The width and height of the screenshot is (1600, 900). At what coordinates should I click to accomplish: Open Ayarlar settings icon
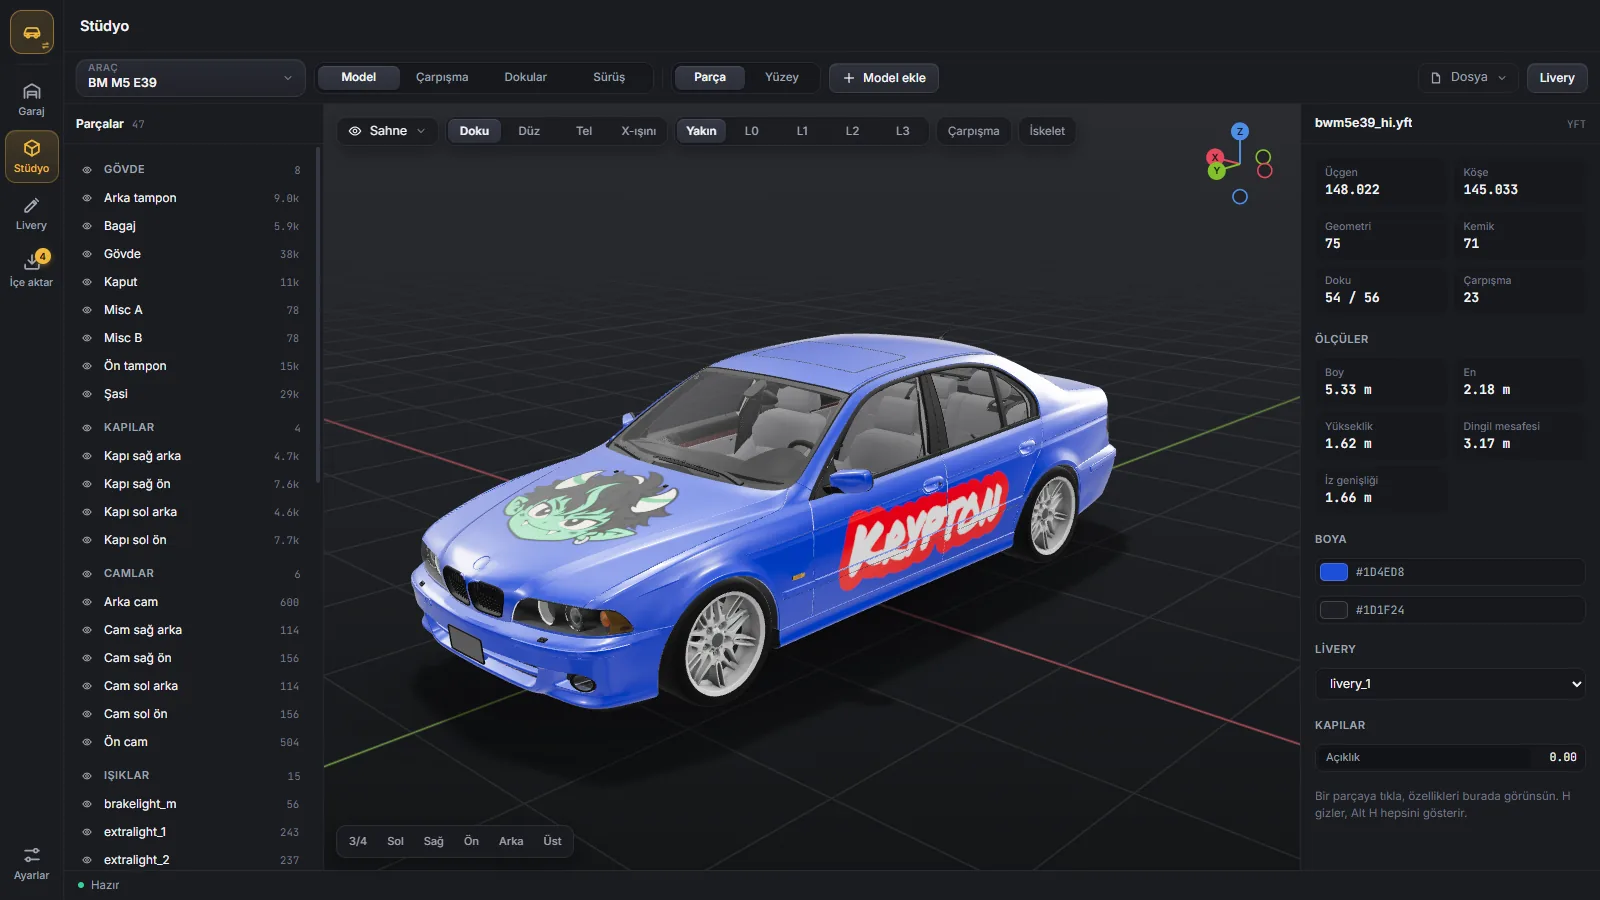[x=31, y=863]
